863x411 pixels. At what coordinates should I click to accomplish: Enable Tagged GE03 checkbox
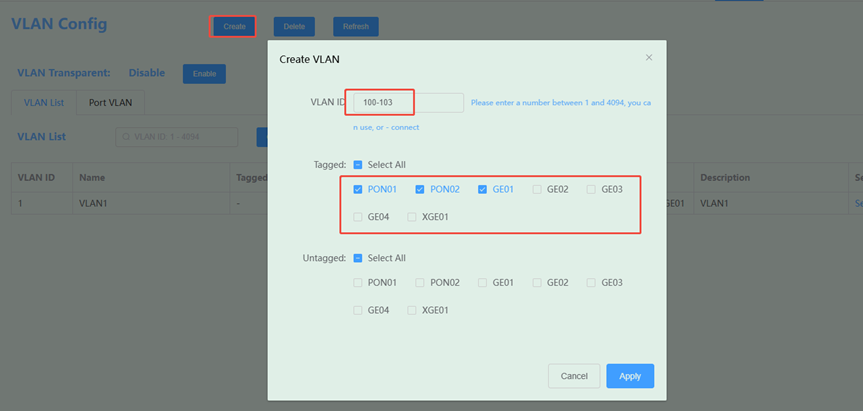pos(591,189)
